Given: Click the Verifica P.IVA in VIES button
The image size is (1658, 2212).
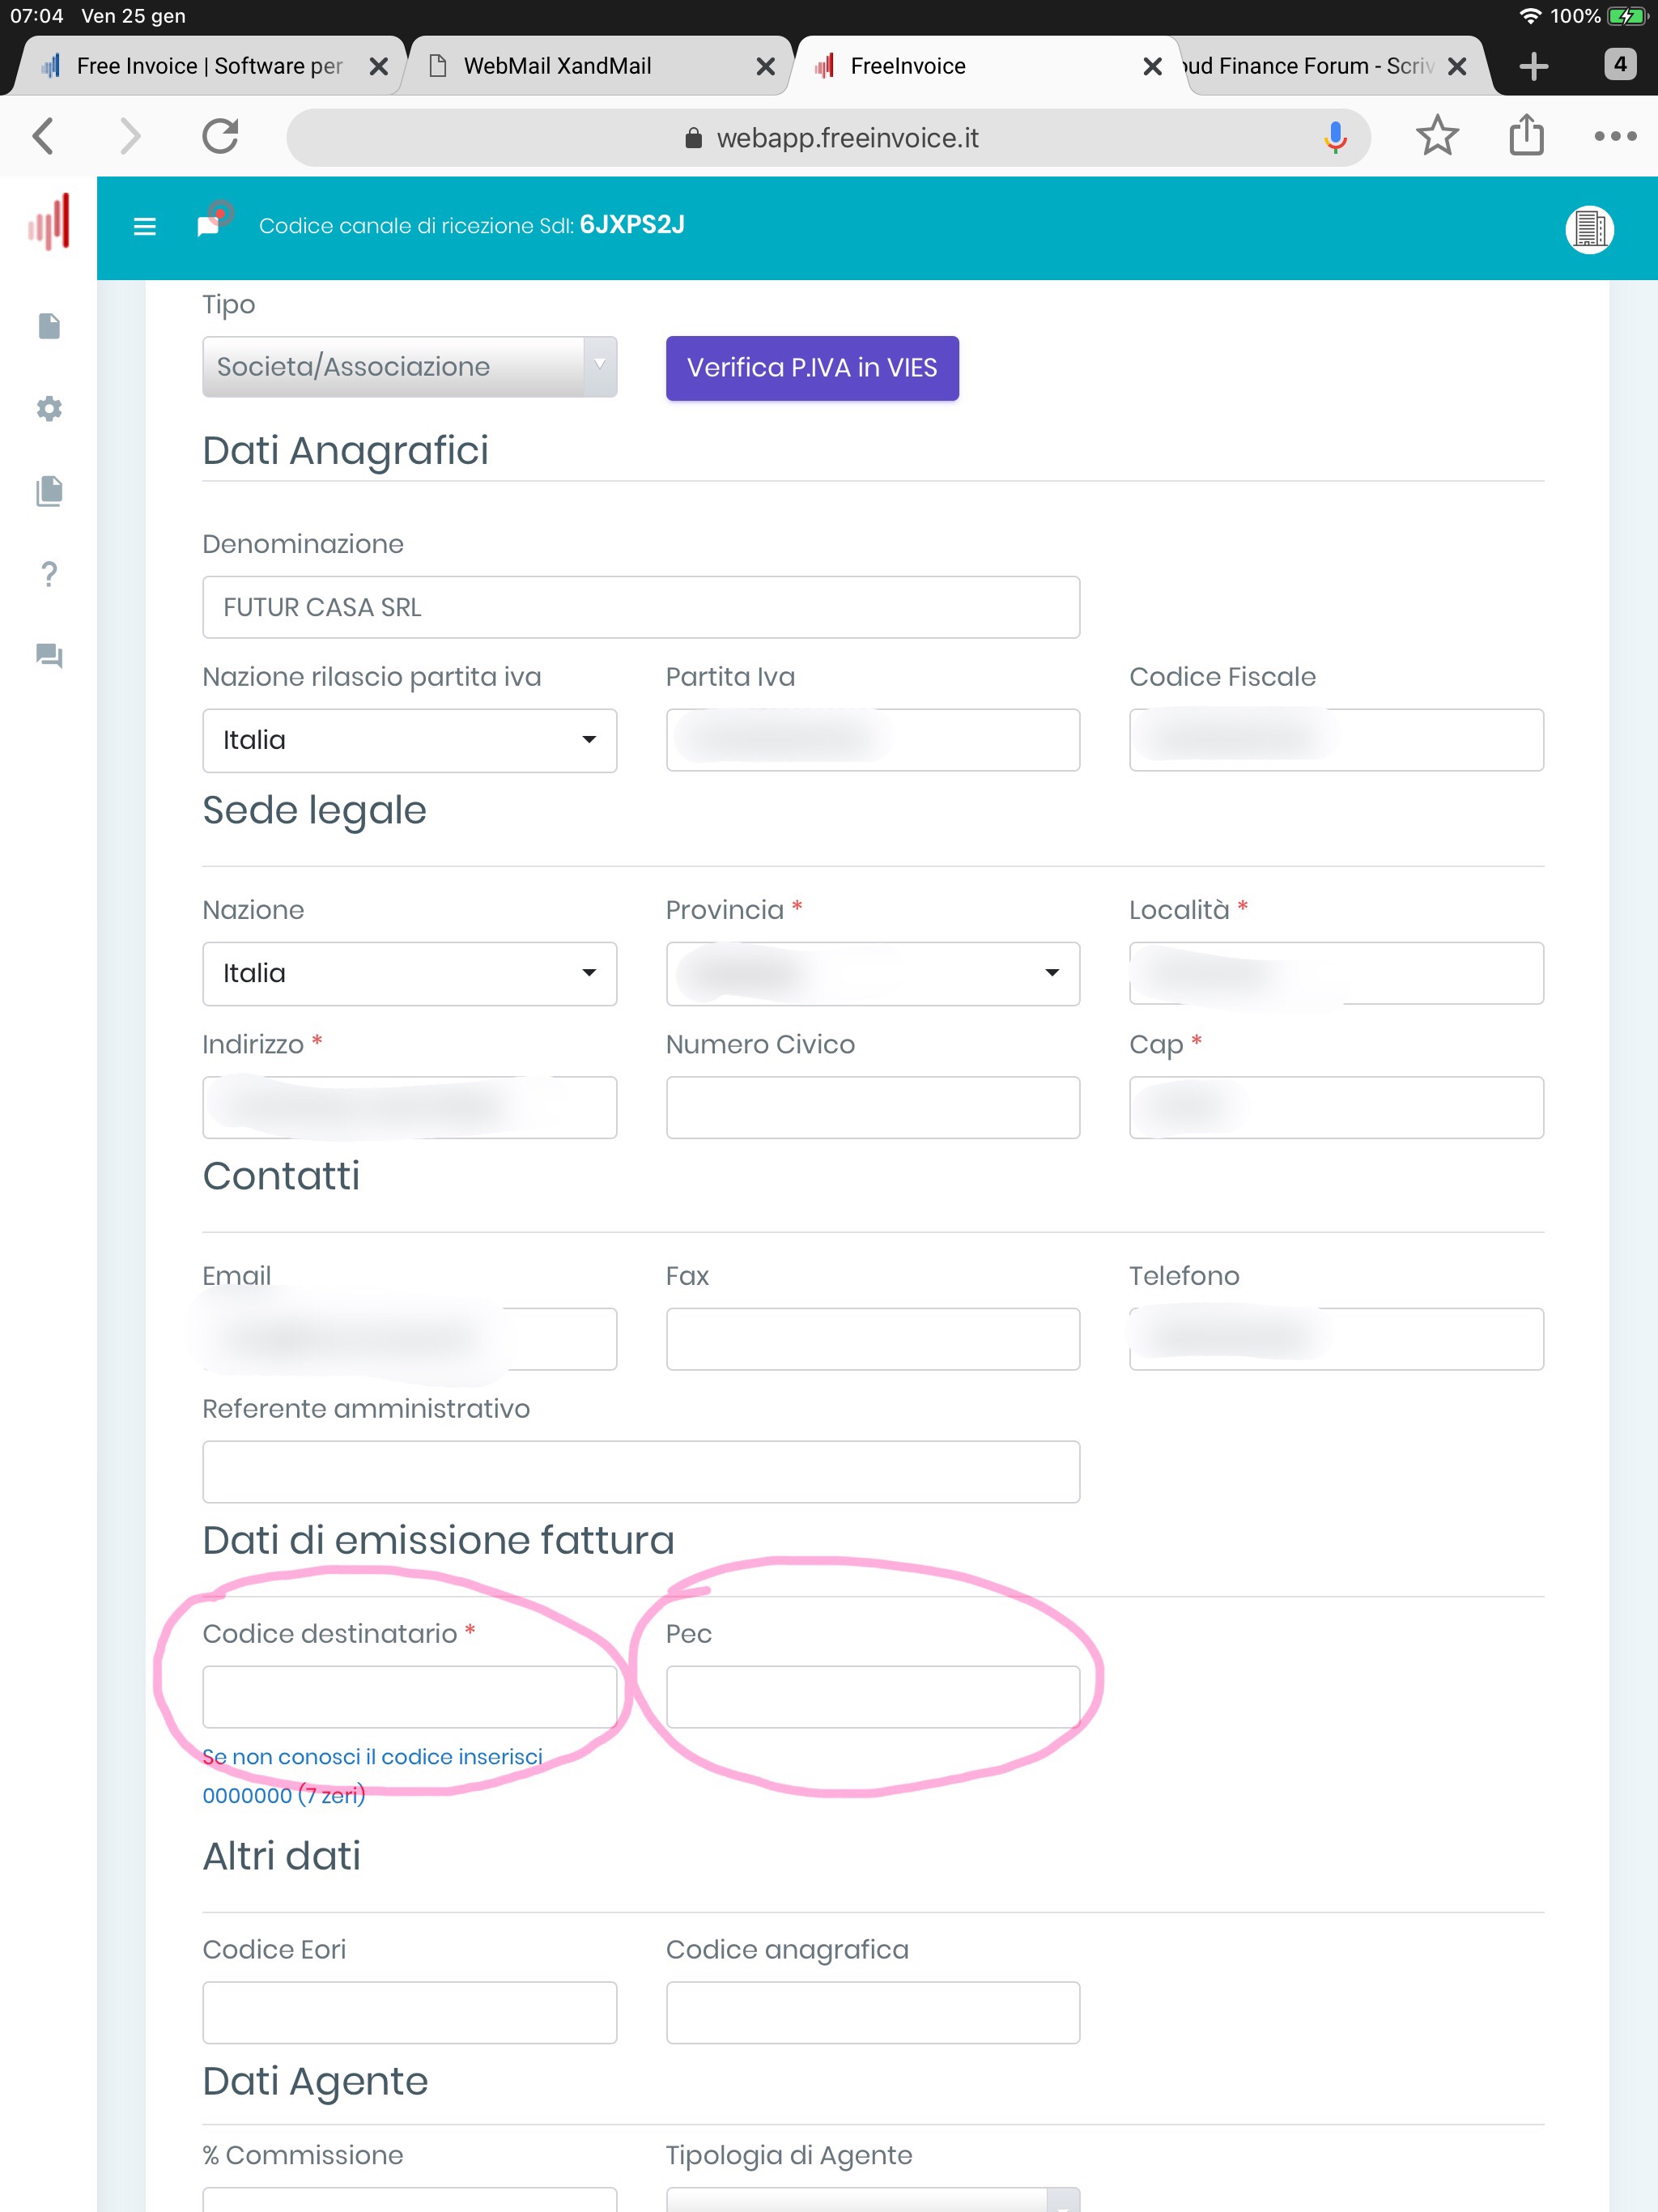Looking at the screenshot, I should click(812, 368).
